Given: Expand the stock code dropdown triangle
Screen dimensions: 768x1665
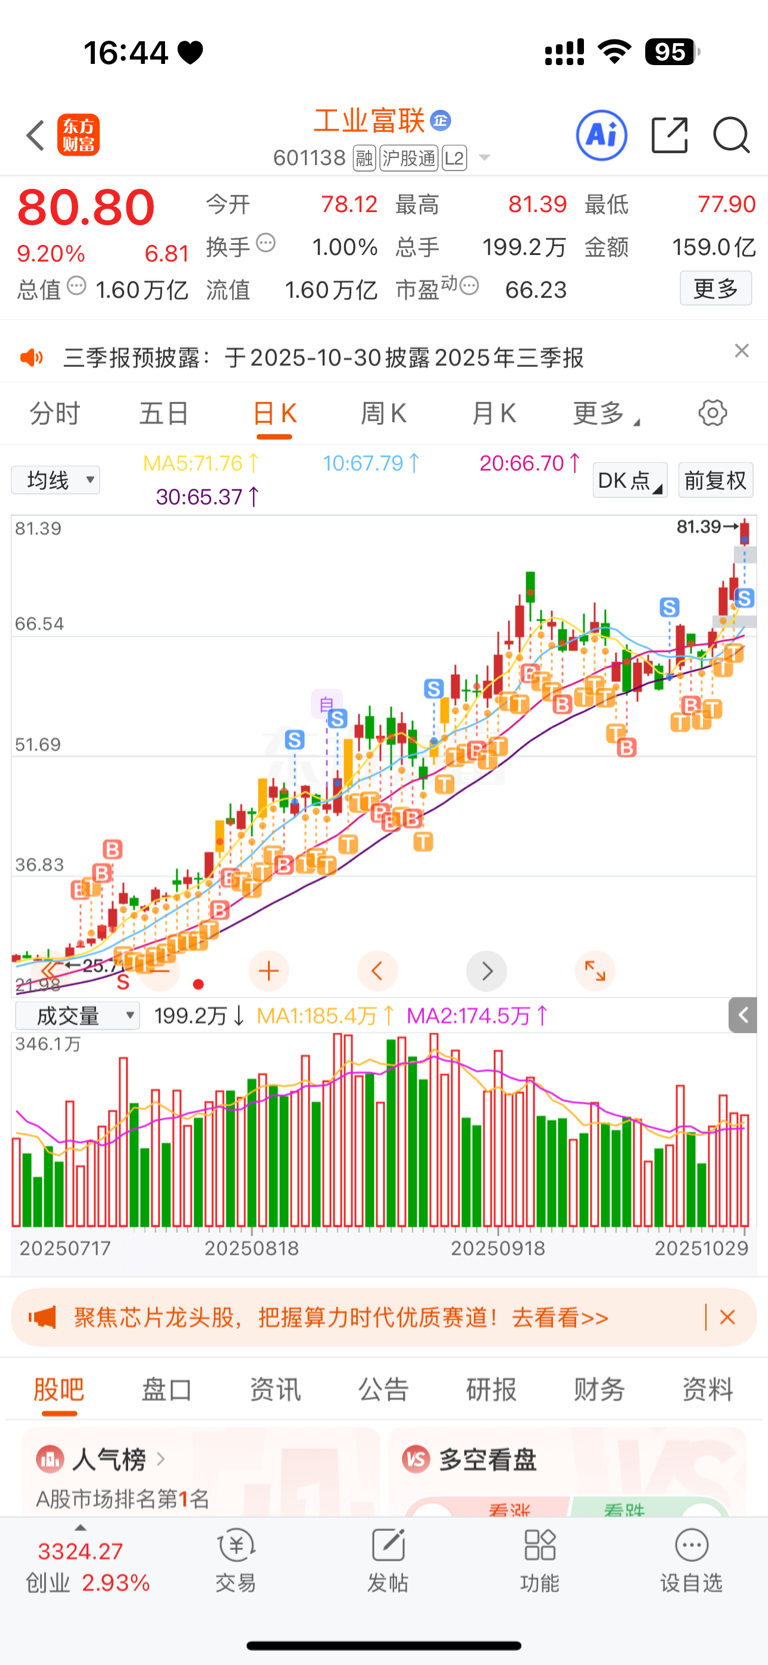Looking at the screenshot, I should pos(485,158).
